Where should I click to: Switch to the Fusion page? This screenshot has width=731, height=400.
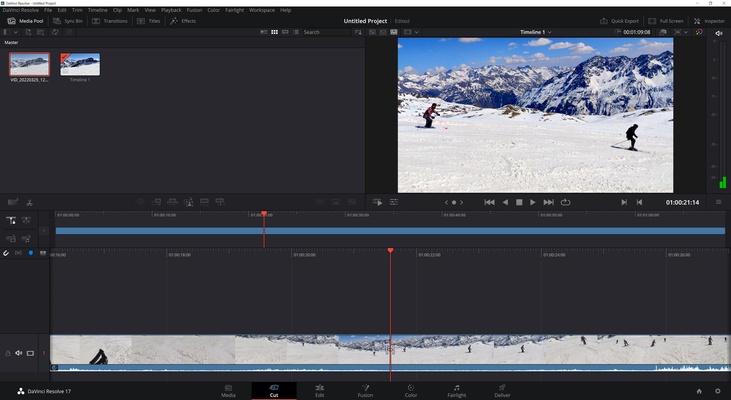365,391
